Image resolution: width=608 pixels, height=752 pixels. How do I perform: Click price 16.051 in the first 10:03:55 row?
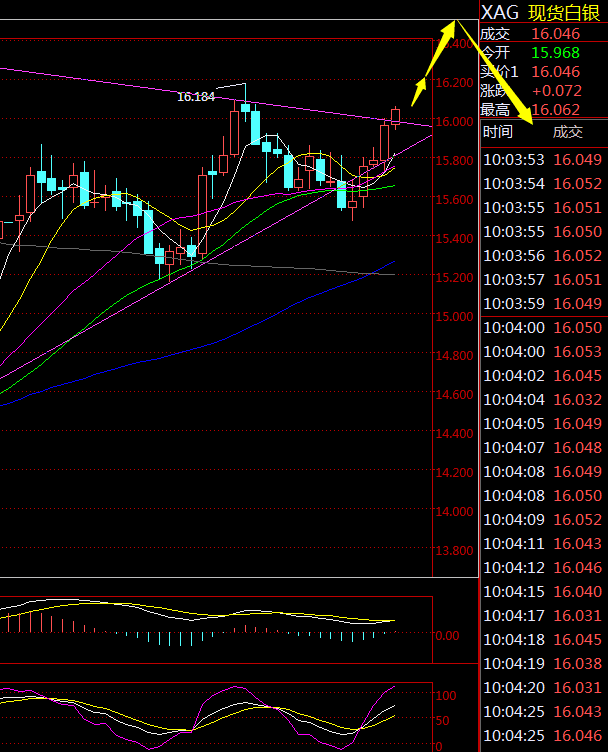point(577,208)
